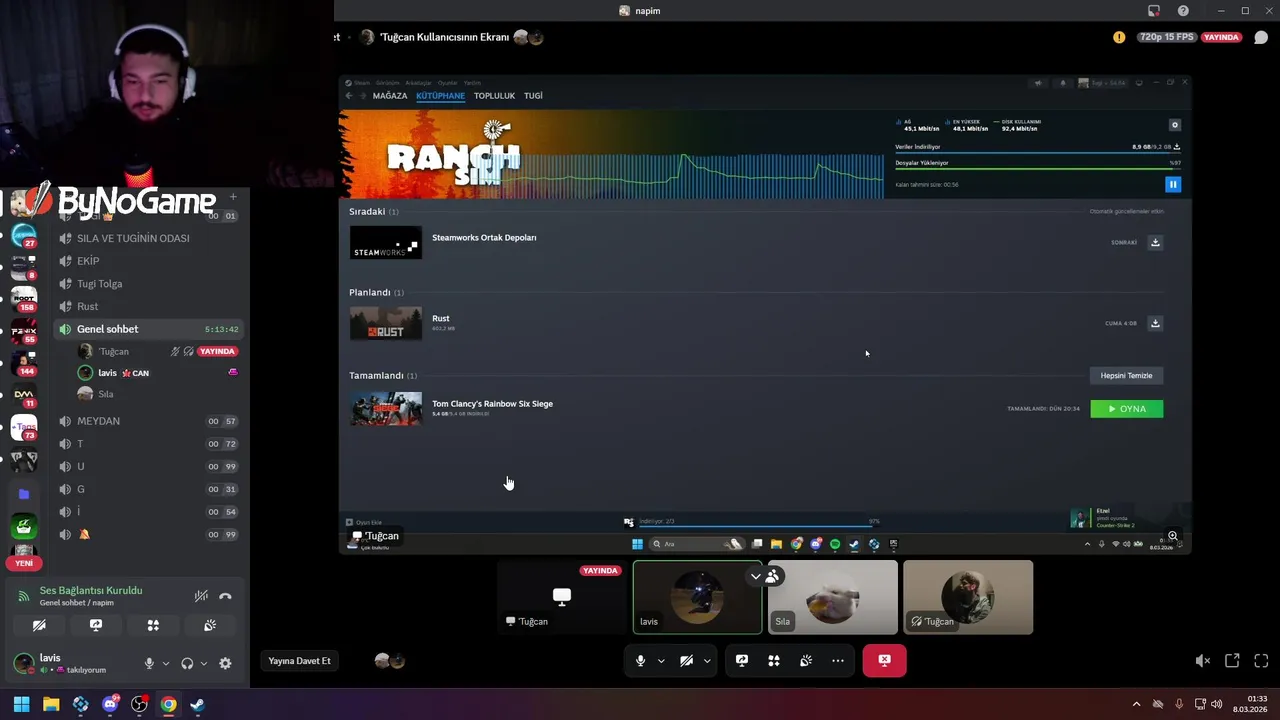Open Windows Start menu

click(21, 704)
